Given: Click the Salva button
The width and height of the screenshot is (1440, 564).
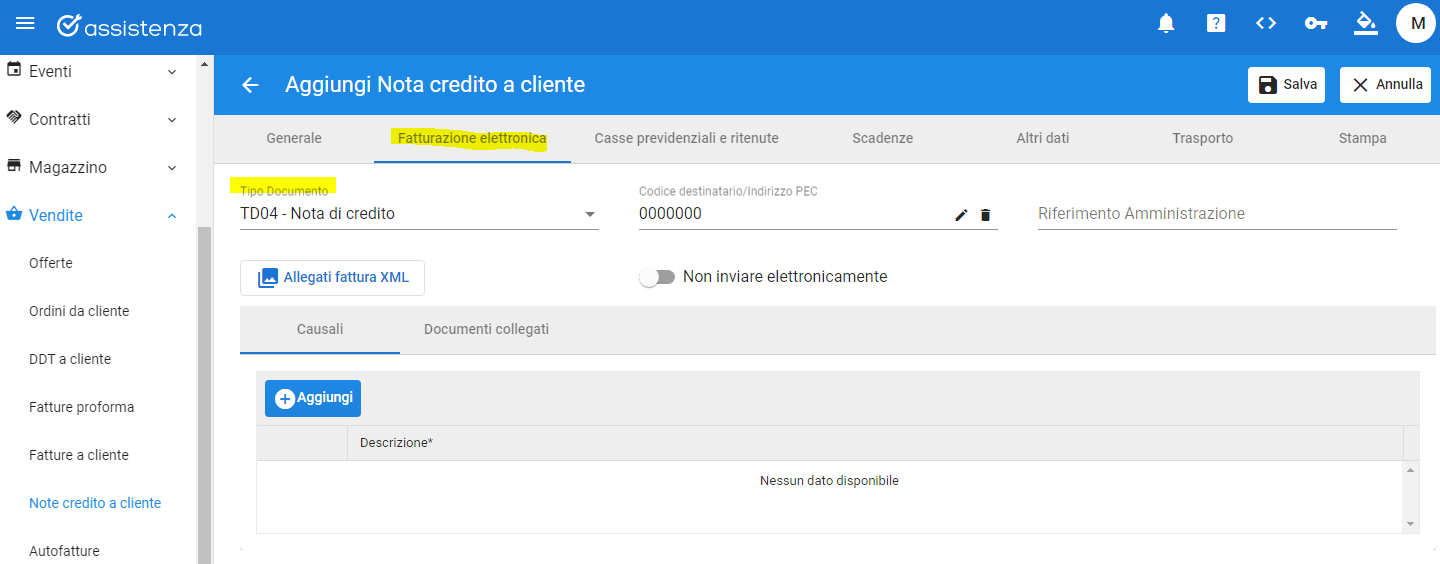Looking at the screenshot, I should point(1286,85).
